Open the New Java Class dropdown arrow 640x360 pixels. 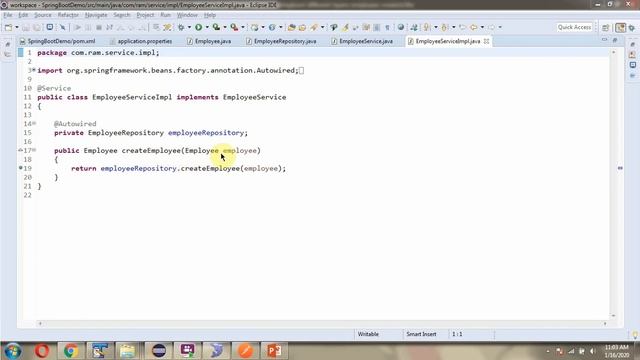point(280,27)
